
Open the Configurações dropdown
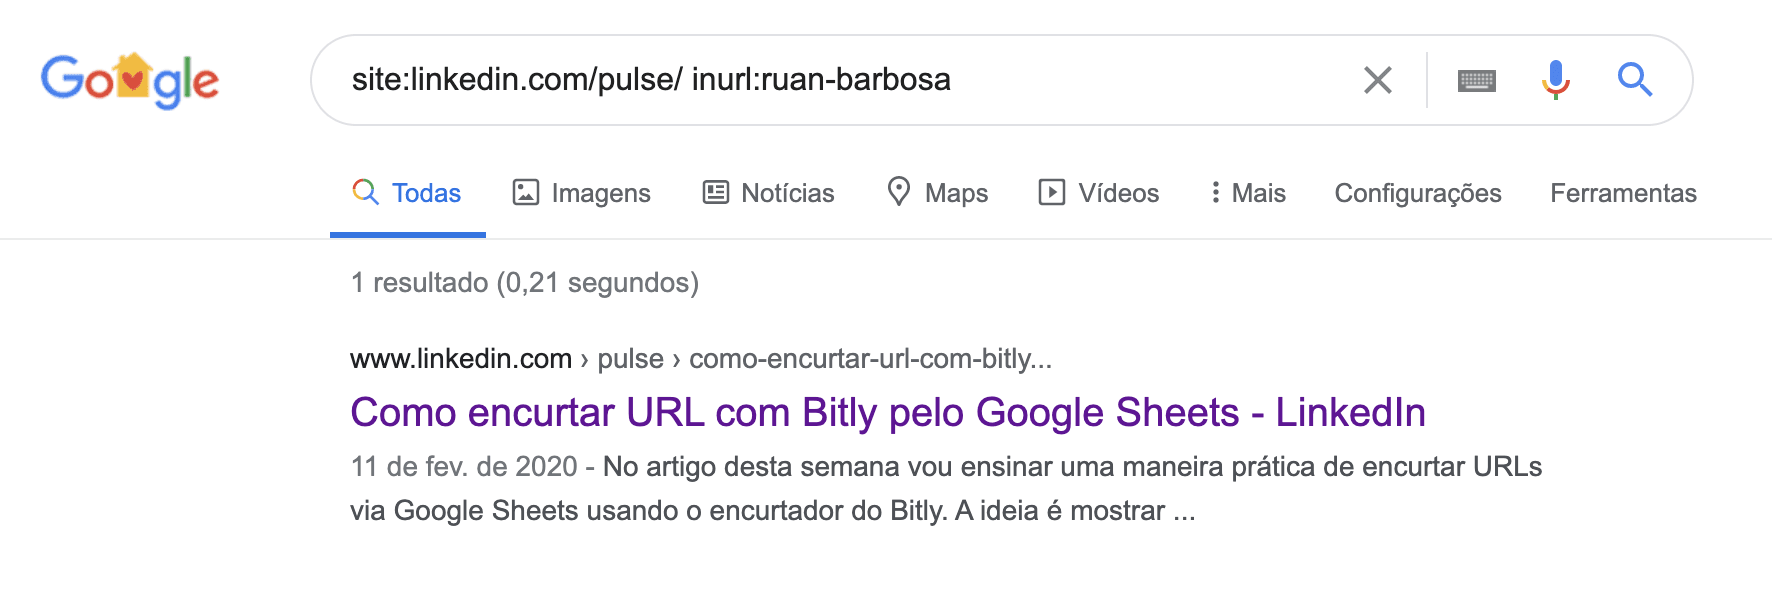(1417, 193)
